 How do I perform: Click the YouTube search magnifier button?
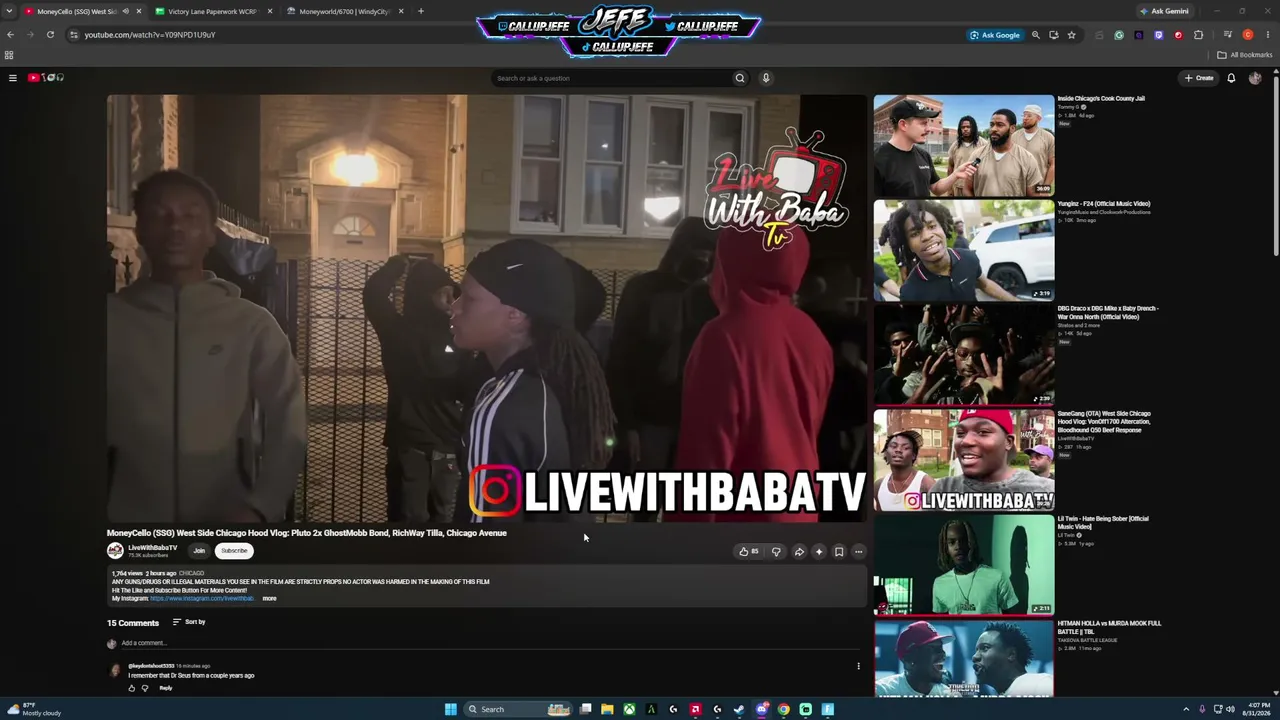tap(740, 78)
